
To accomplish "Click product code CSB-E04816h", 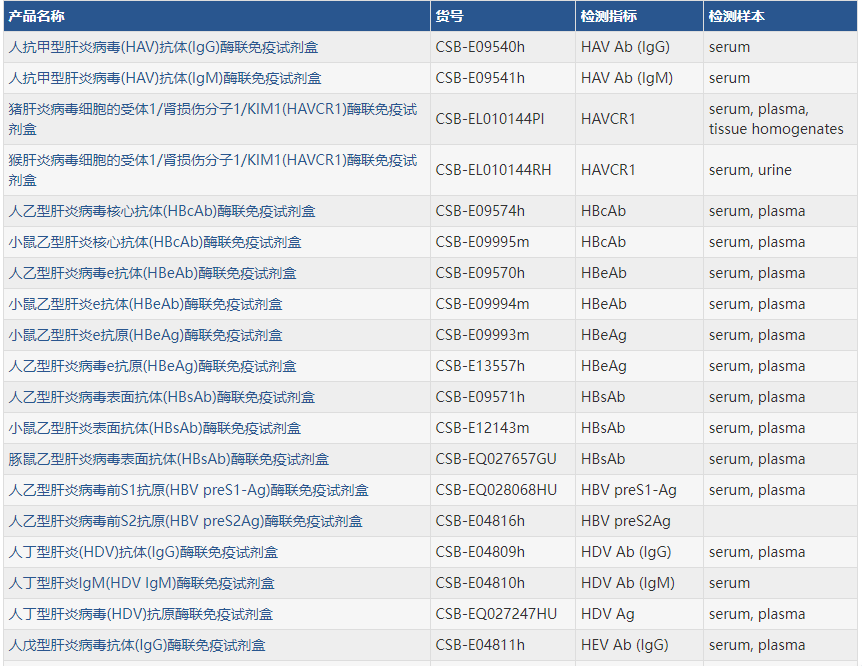I will [480, 521].
